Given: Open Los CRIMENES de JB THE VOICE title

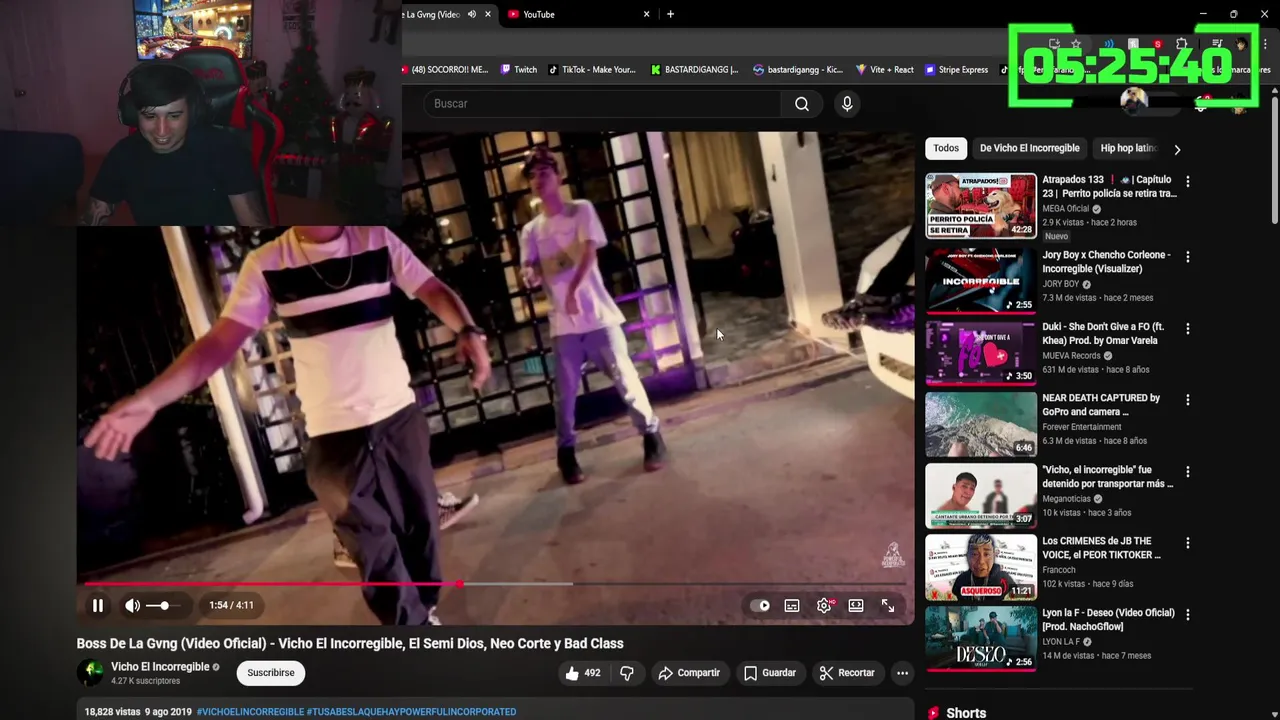Looking at the screenshot, I should [1101, 548].
